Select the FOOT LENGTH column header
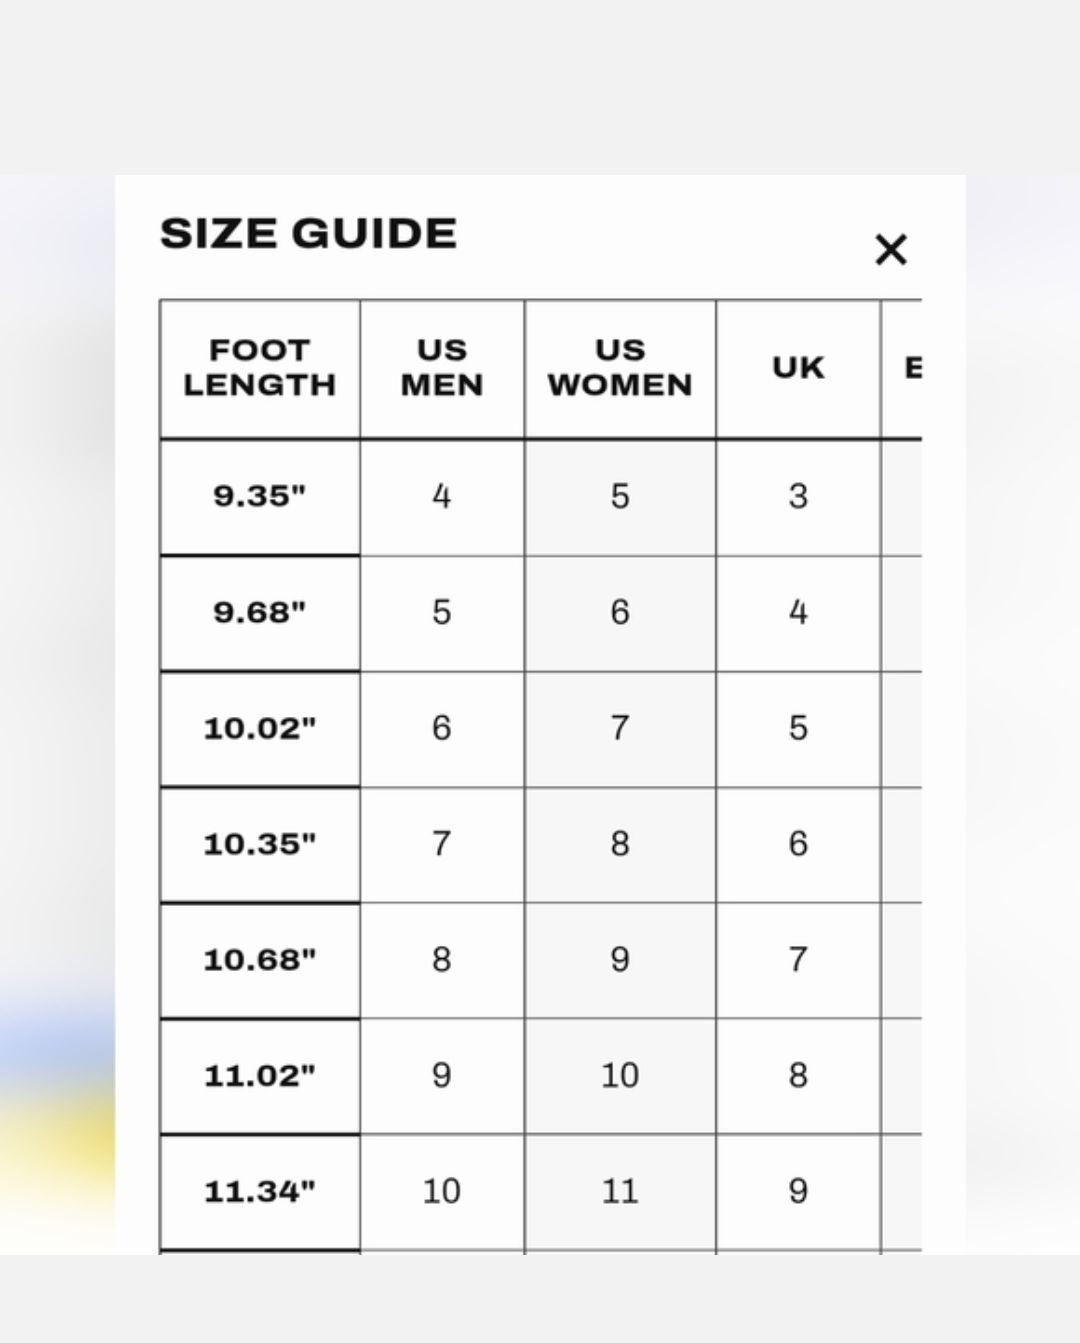The width and height of the screenshot is (1080, 1343). click(260, 368)
